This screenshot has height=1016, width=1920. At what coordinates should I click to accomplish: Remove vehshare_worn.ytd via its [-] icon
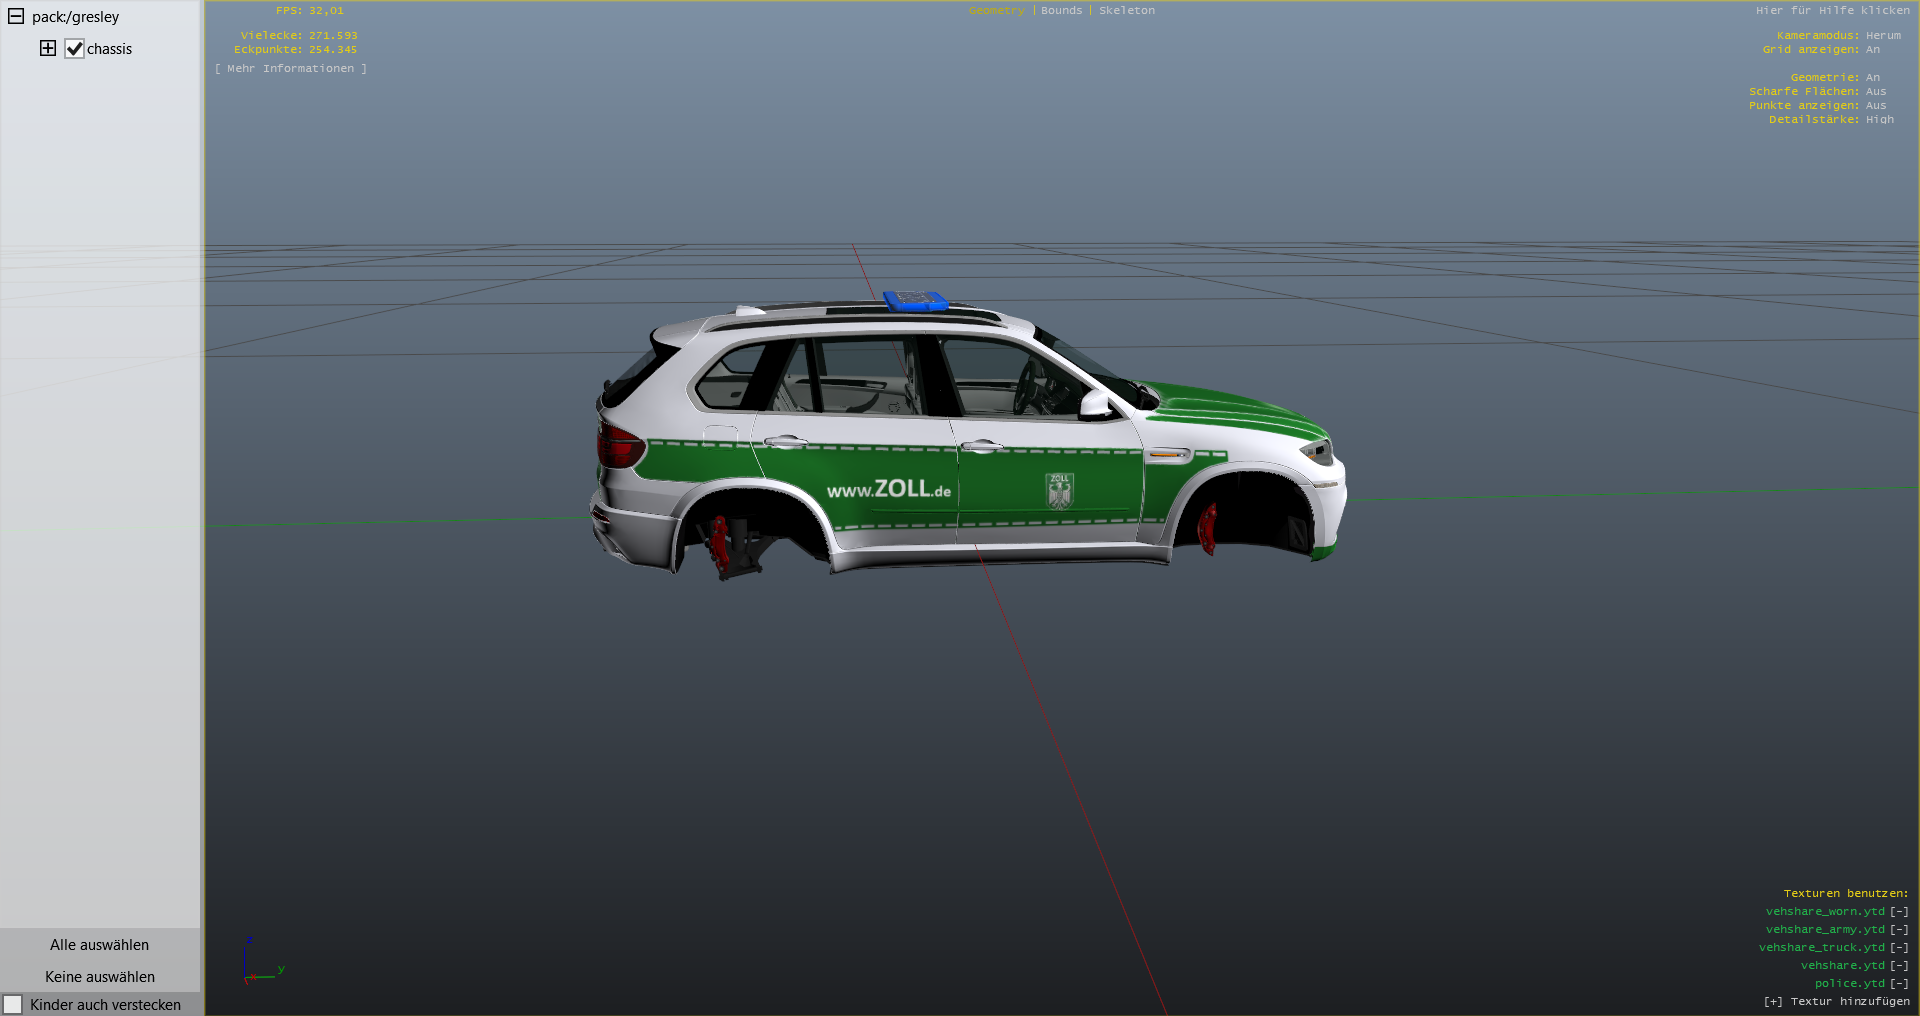1899,912
